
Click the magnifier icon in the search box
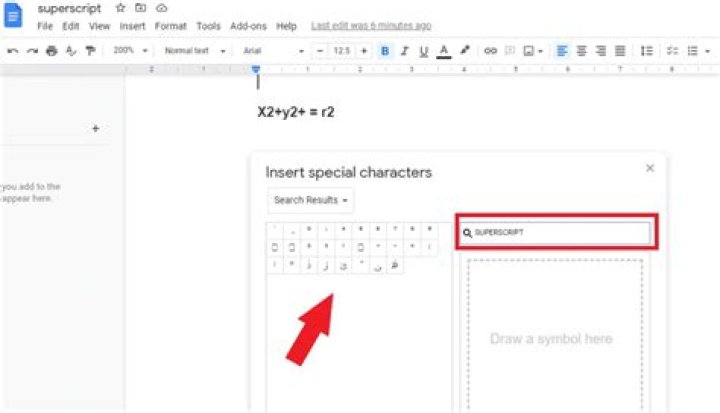coord(467,233)
